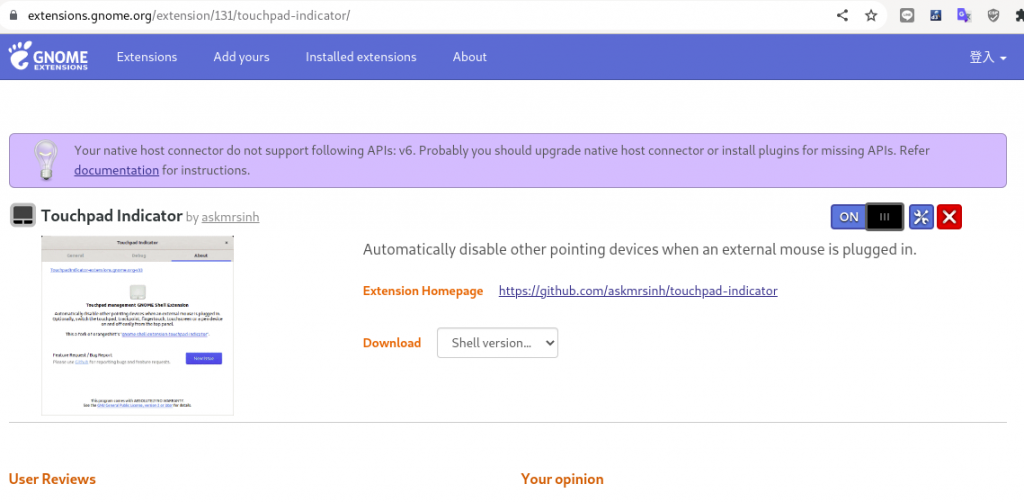Open the About page in navbar
The width and height of the screenshot is (1024, 502).
pyautogui.click(x=469, y=57)
